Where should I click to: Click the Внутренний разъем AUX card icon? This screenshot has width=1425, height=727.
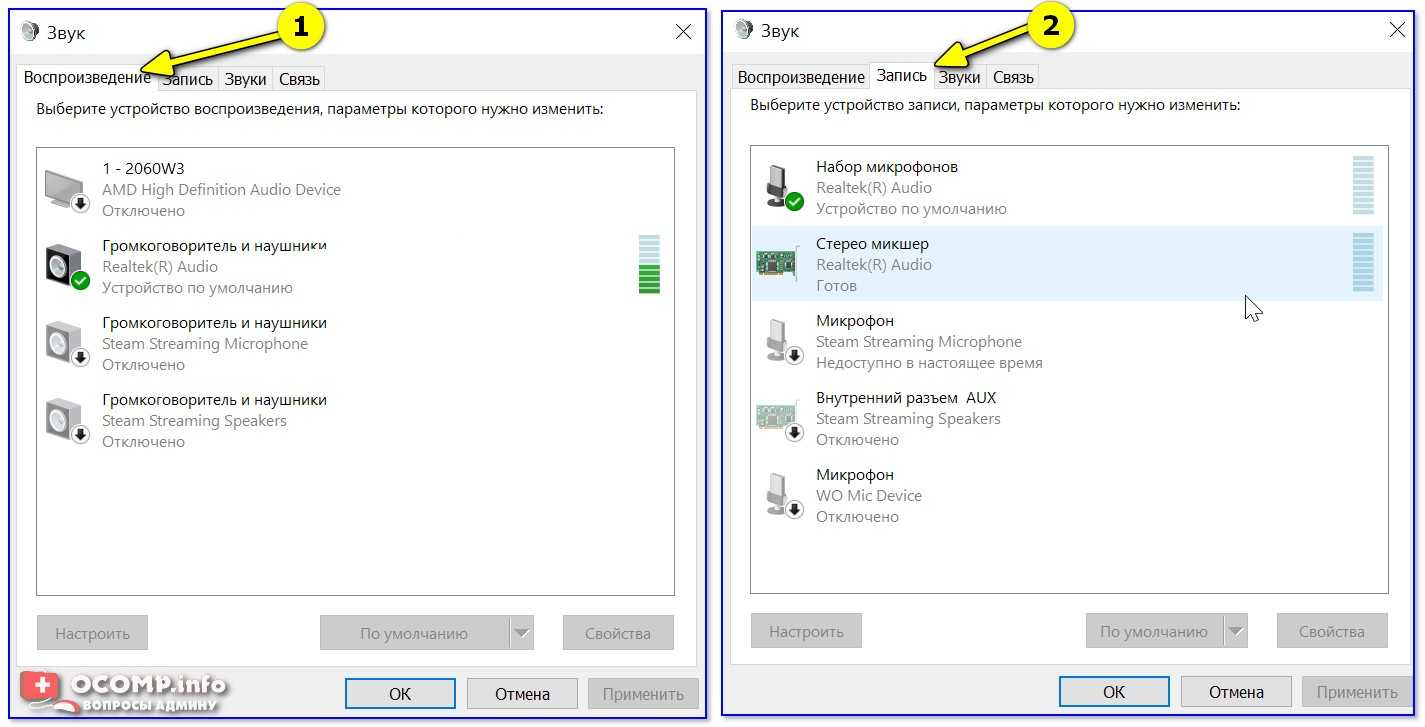coord(779,418)
